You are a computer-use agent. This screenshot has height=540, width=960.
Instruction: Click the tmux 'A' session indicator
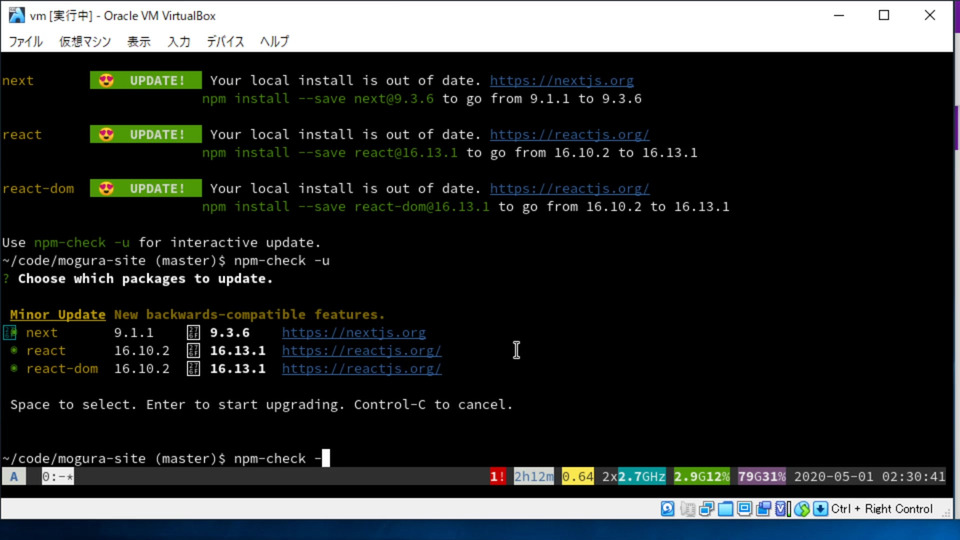point(14,476)
